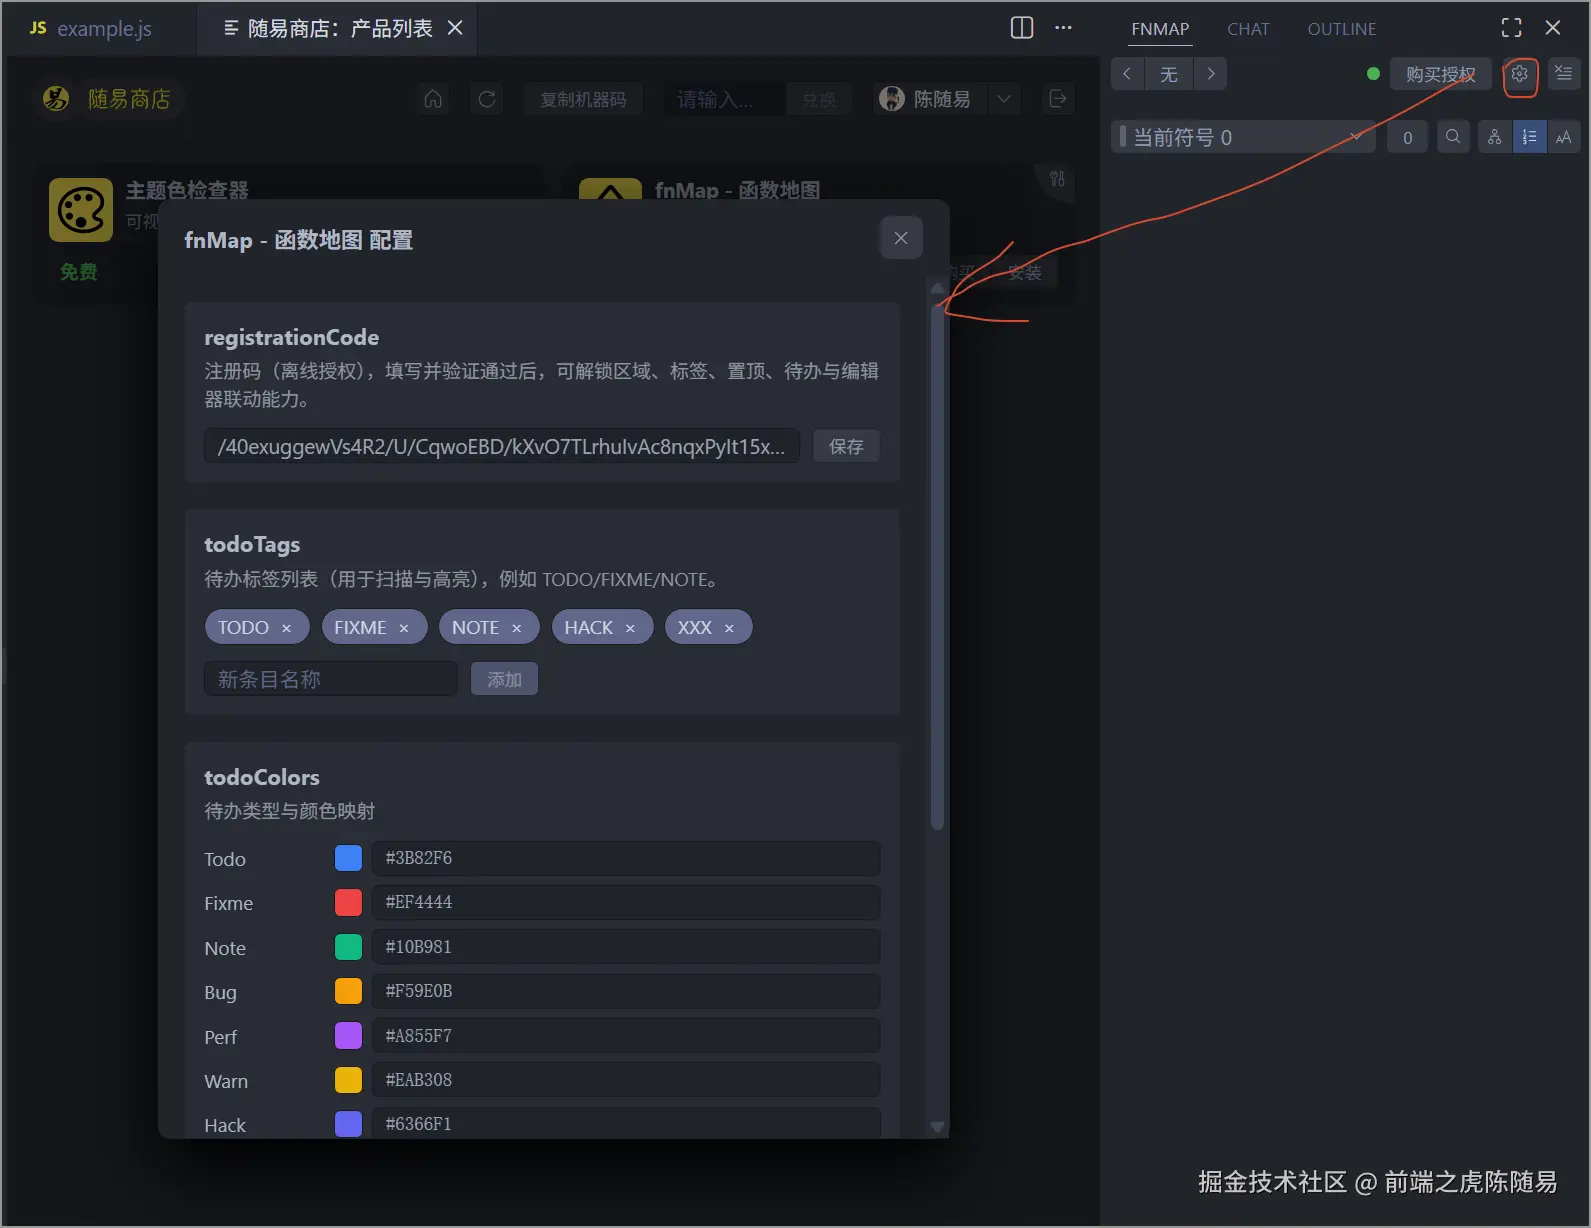Remove the TODO tag
Viewport: 1591px width, 1228px height.
coord(286,628)
